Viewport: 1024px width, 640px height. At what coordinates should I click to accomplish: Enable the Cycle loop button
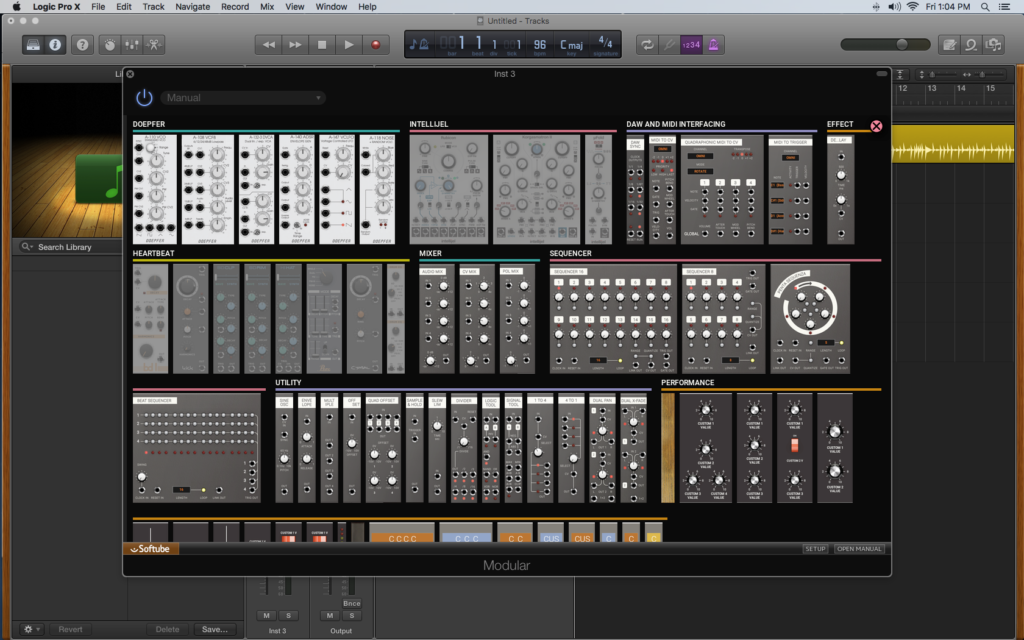(x=646, y=44)
